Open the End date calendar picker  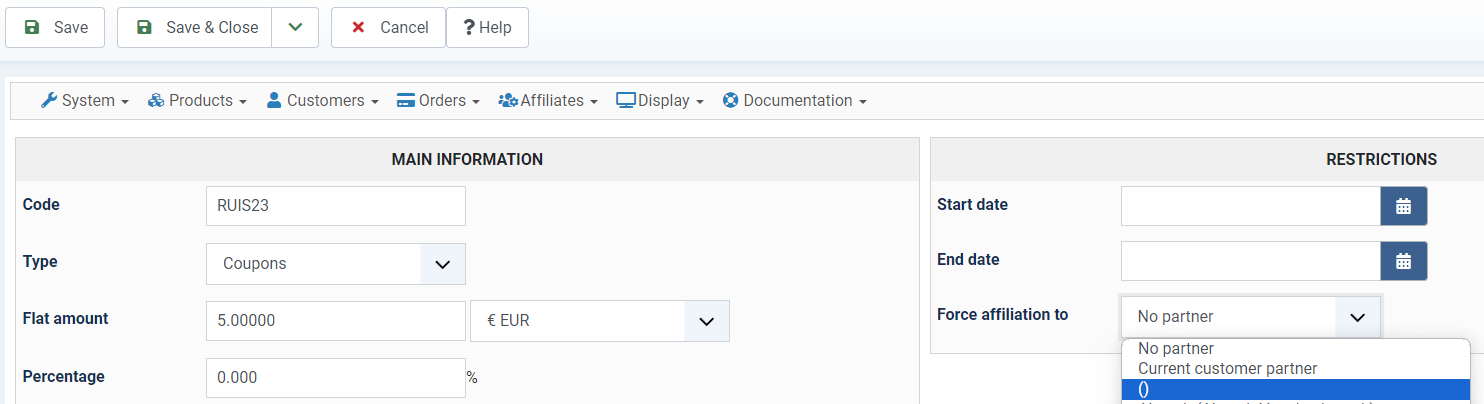tap(1403, 261)
